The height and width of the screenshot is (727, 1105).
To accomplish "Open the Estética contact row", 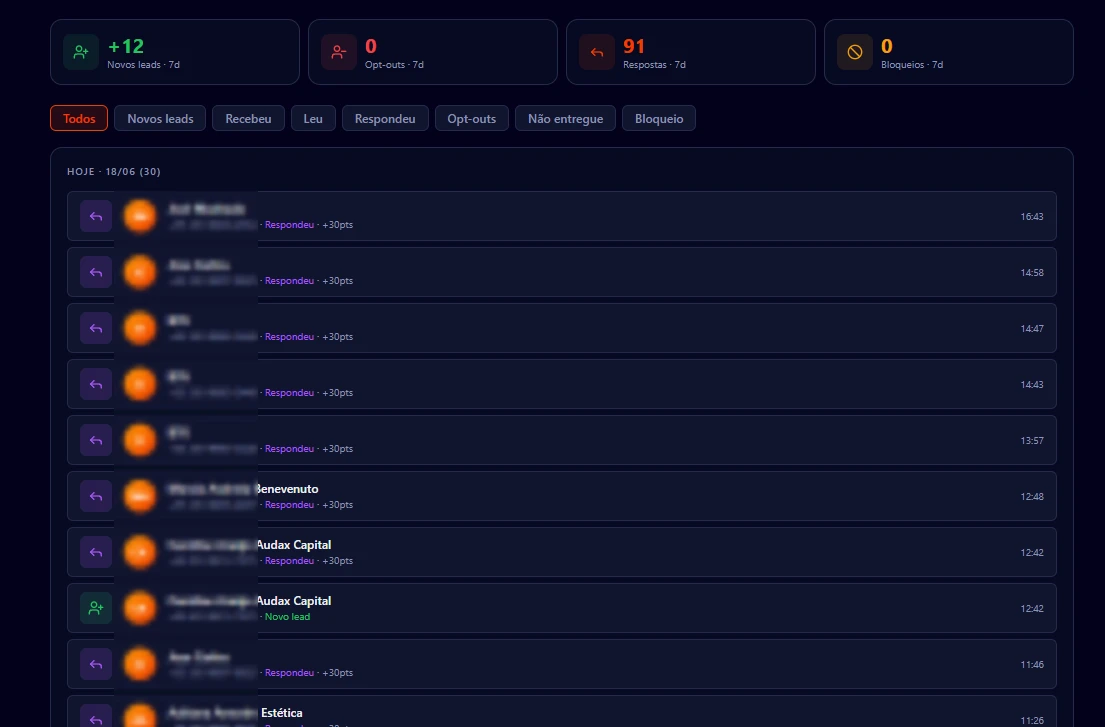I will coord(562,712).
